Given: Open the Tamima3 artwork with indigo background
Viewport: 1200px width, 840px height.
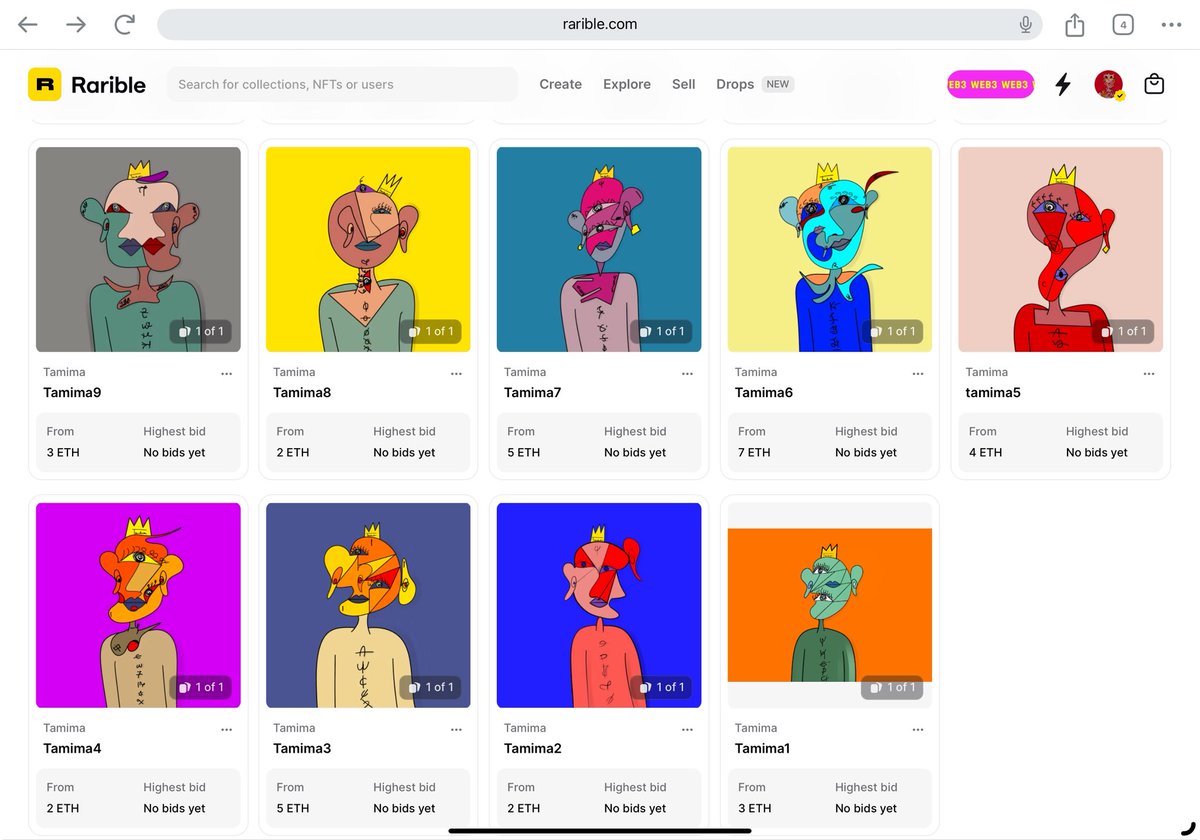Looking at the screenshot, I should click(368, 605).
